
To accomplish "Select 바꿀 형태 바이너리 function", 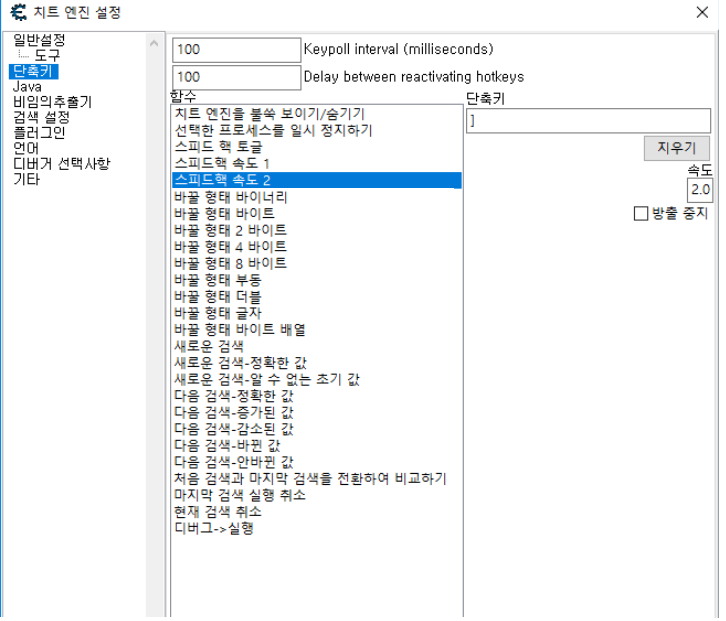I will click(x=319, y=199).
